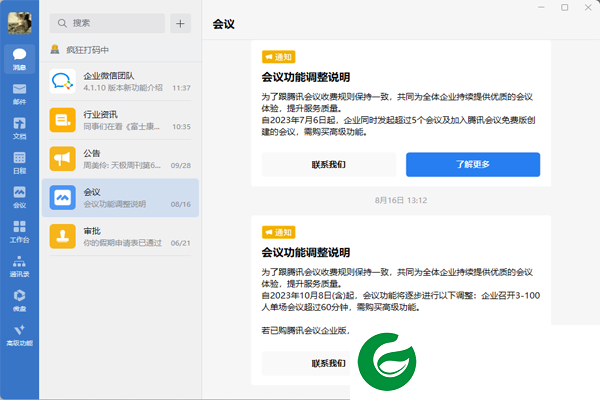Click 联系我们 in the second notice card
600x400 pixels.
(306, 363)
